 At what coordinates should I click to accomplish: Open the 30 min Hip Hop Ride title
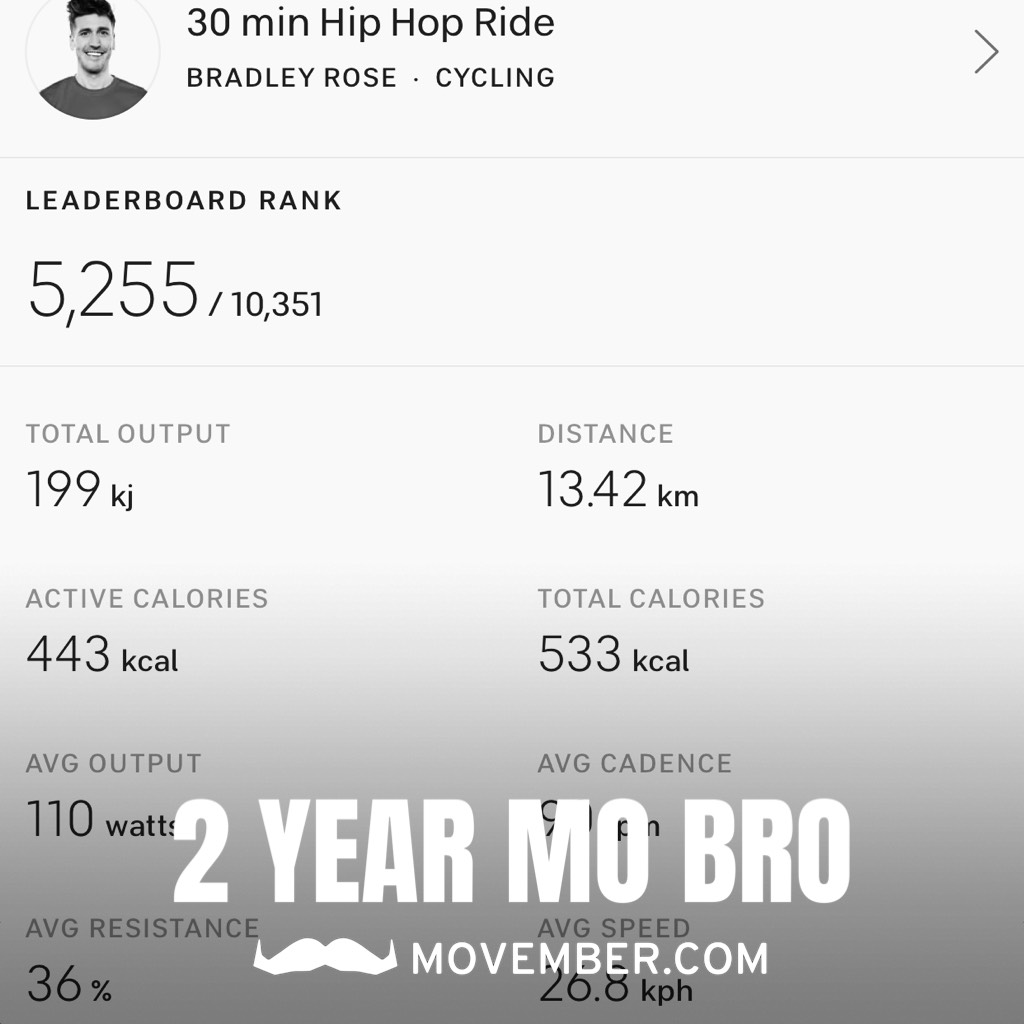(x=370, y=23)
